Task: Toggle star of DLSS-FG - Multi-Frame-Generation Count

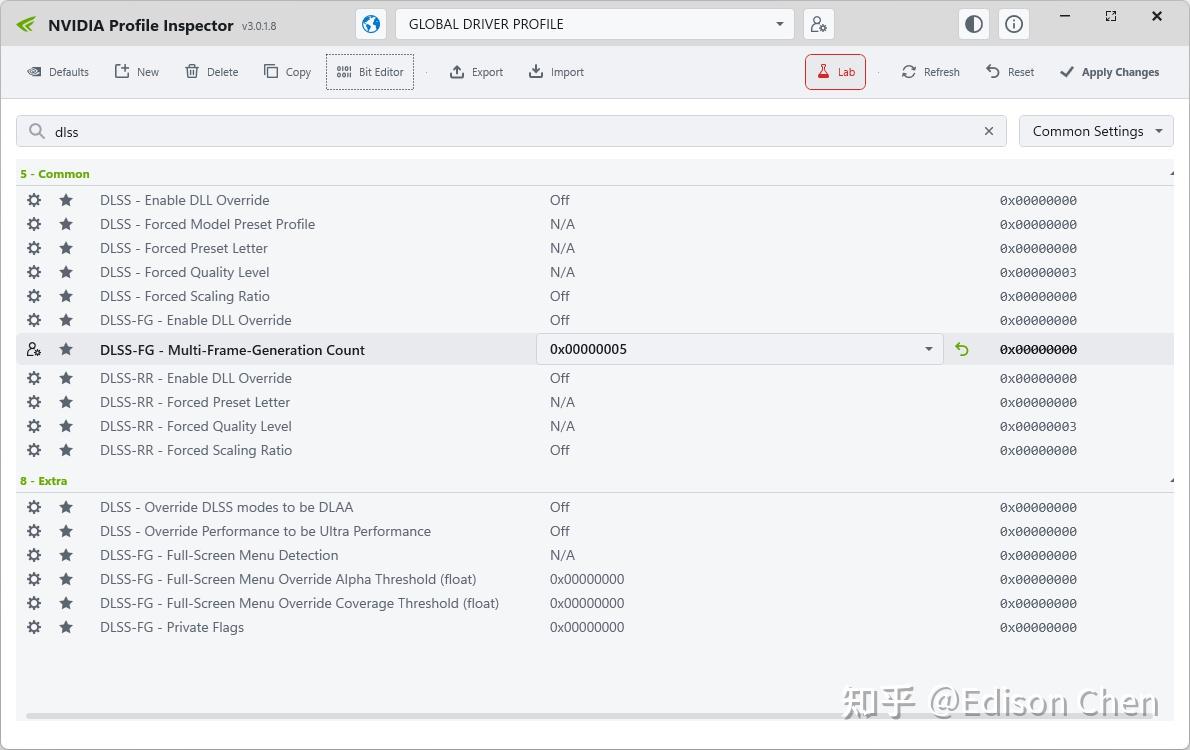Action: 66,349
